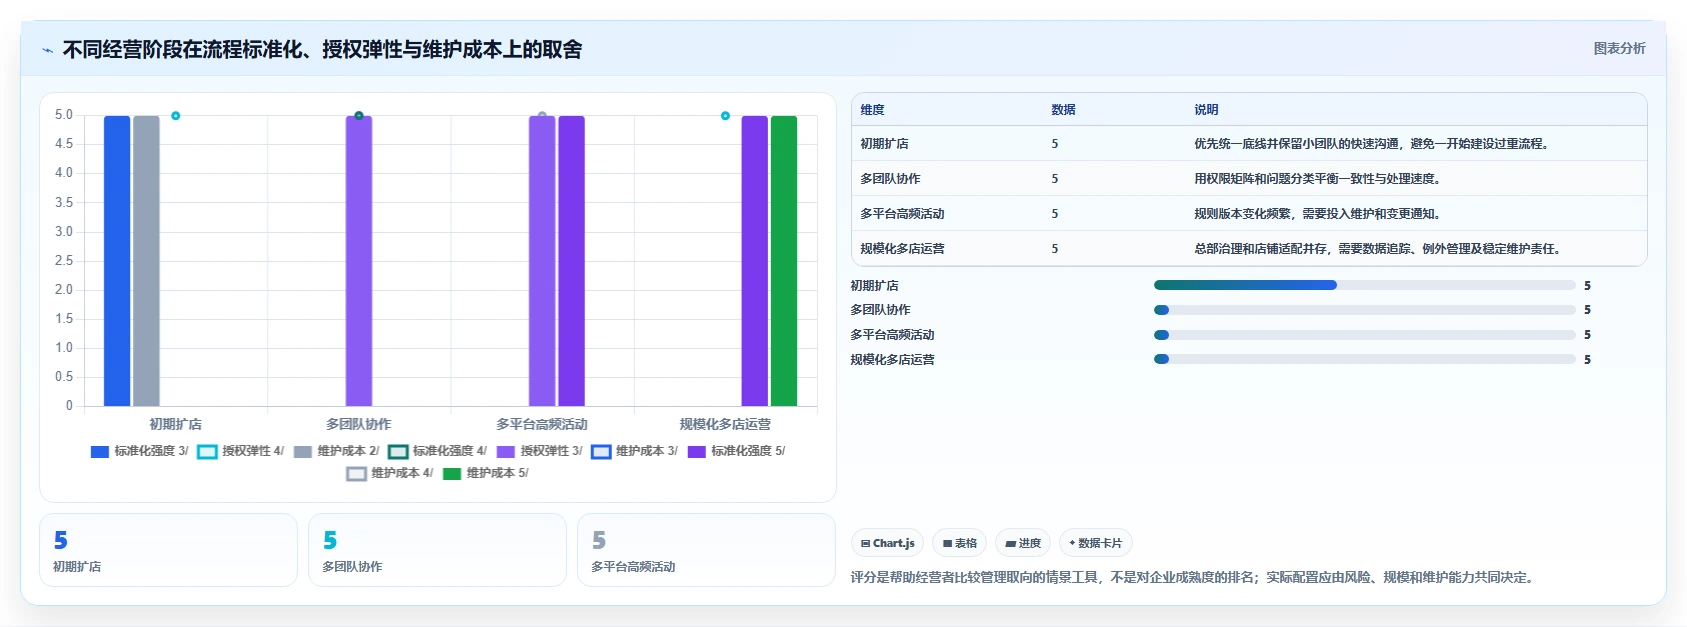
Task: Toggle the 标准化强度 4/ legend item
Action: (x=437, y=451)
